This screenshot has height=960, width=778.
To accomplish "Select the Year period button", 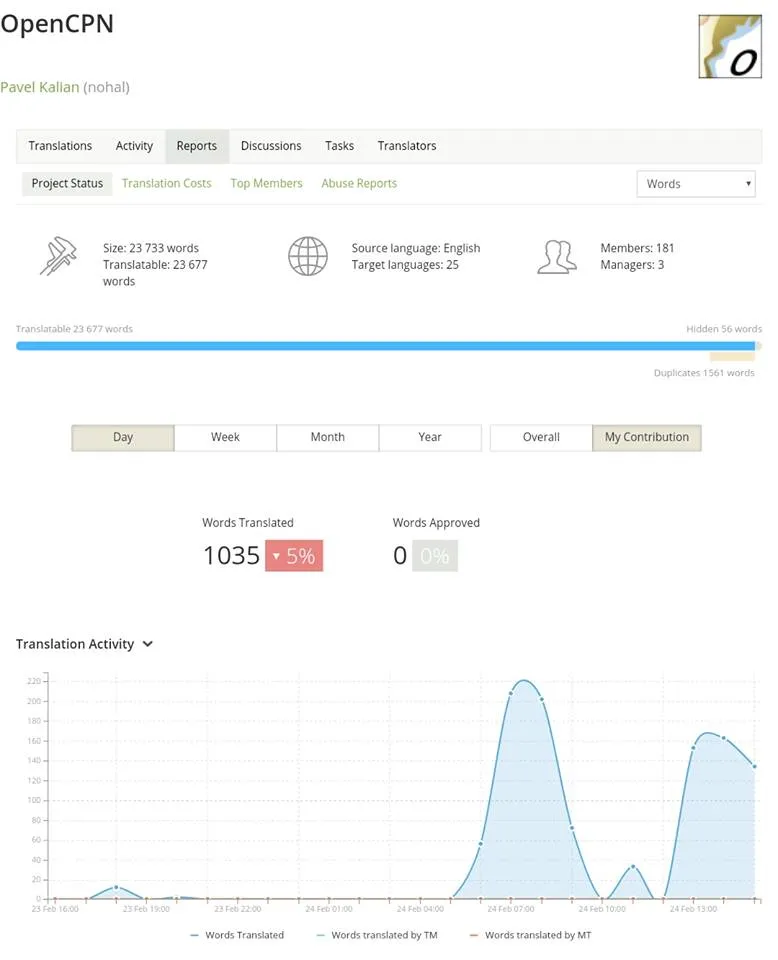I will (430, 437).
